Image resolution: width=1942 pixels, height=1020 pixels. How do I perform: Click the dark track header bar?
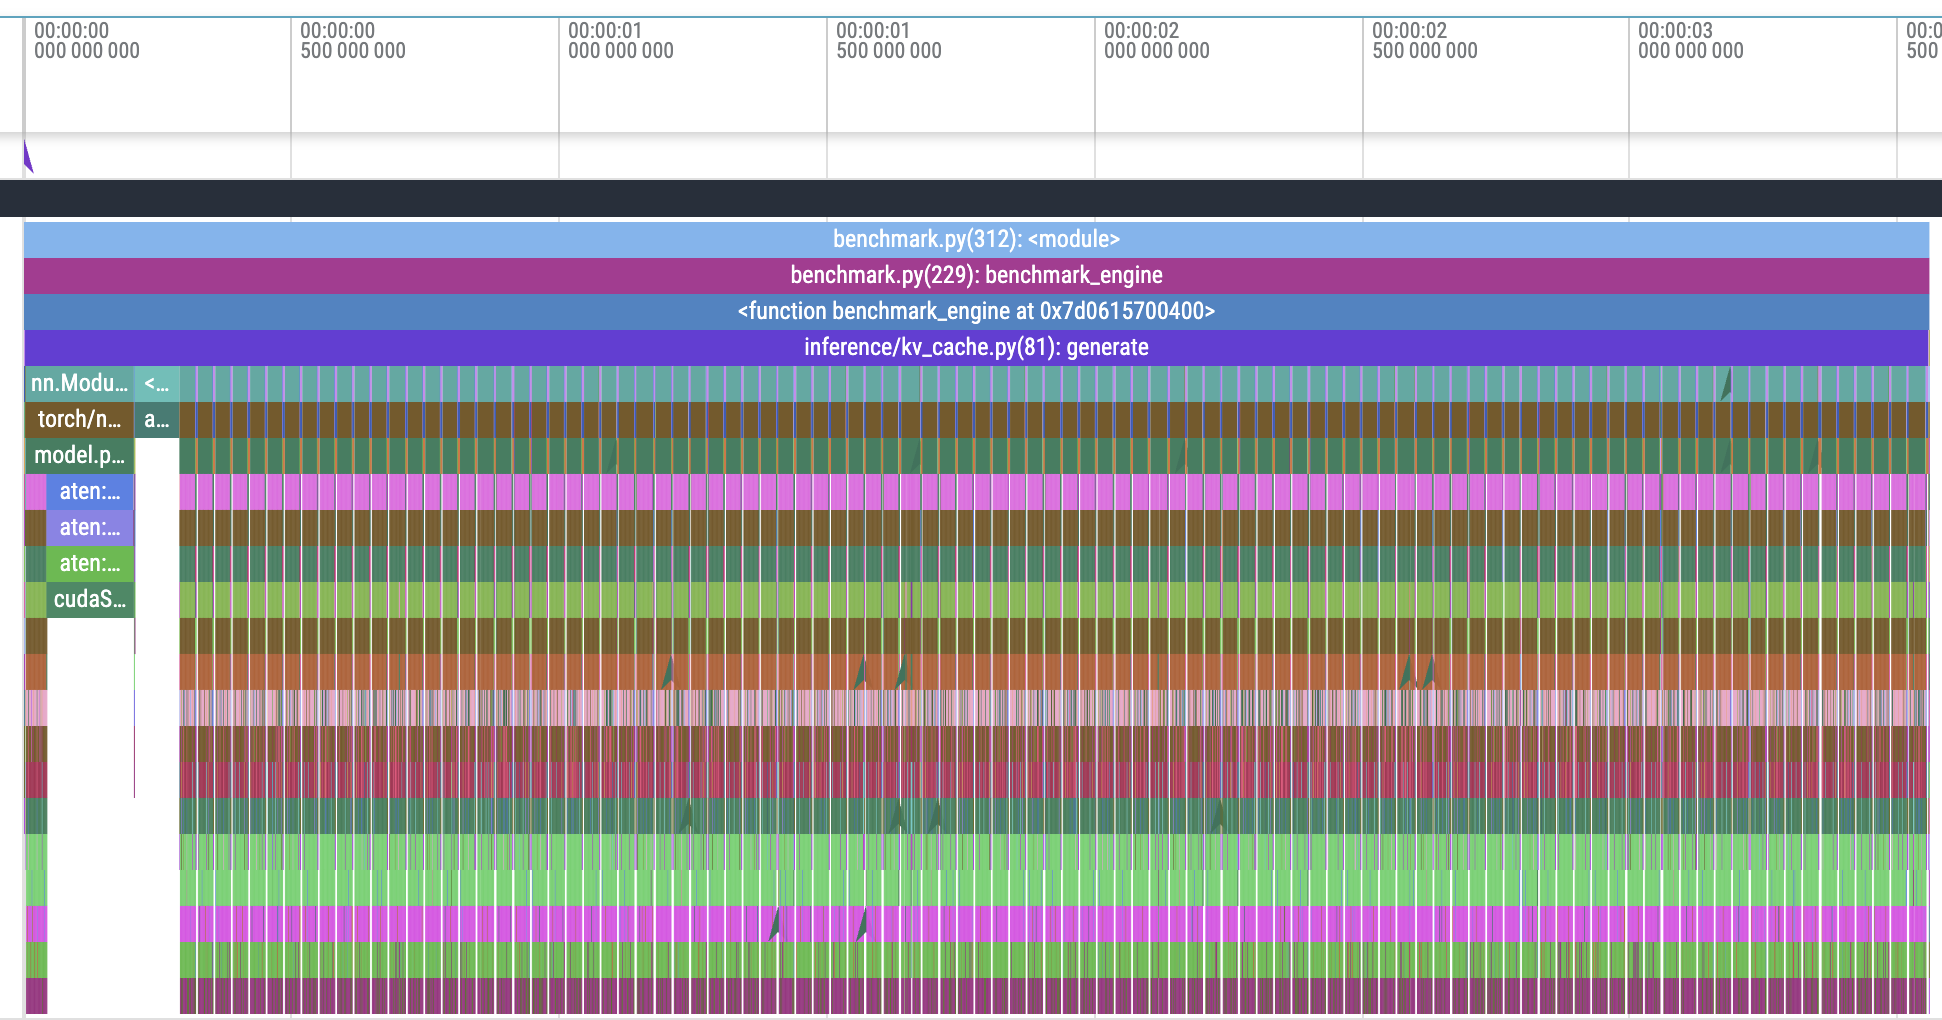point(970,199)
